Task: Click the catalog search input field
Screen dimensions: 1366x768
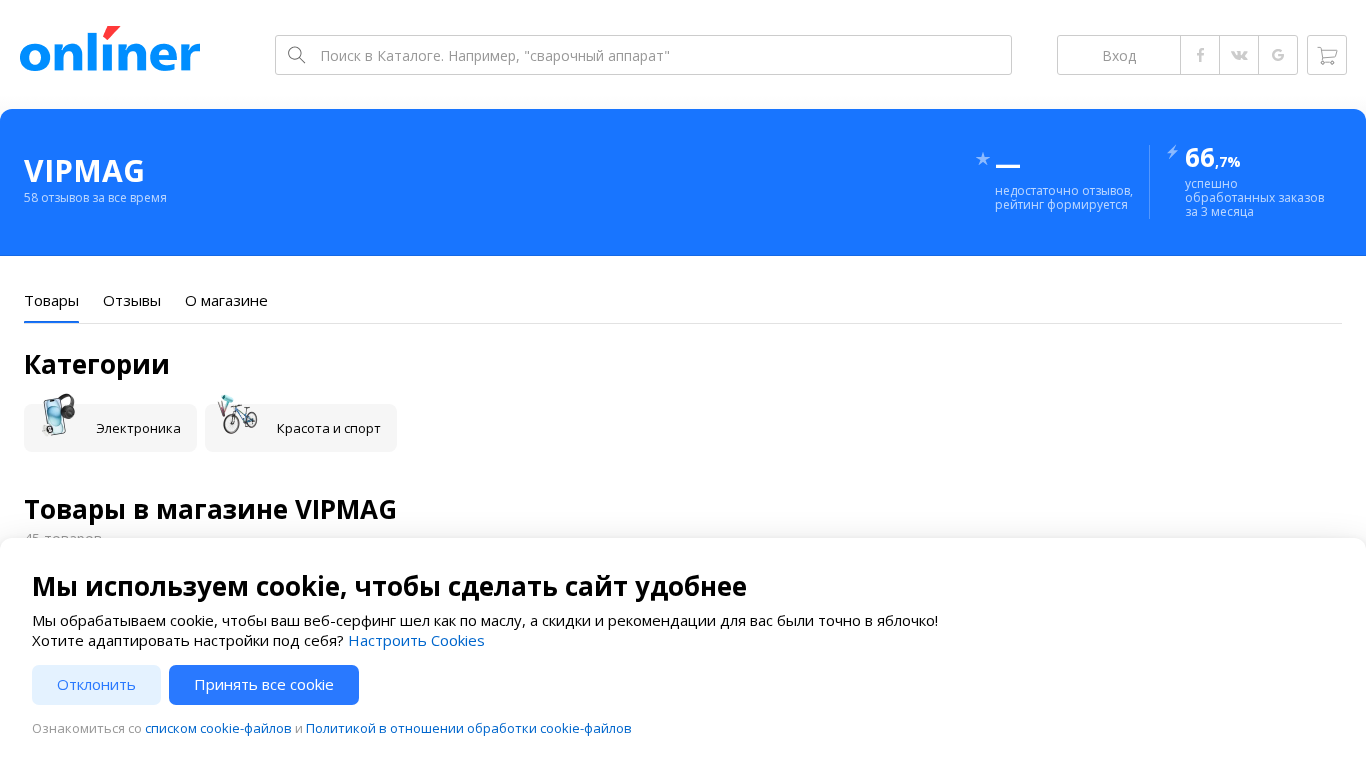Action: click(x=660, y=55)
